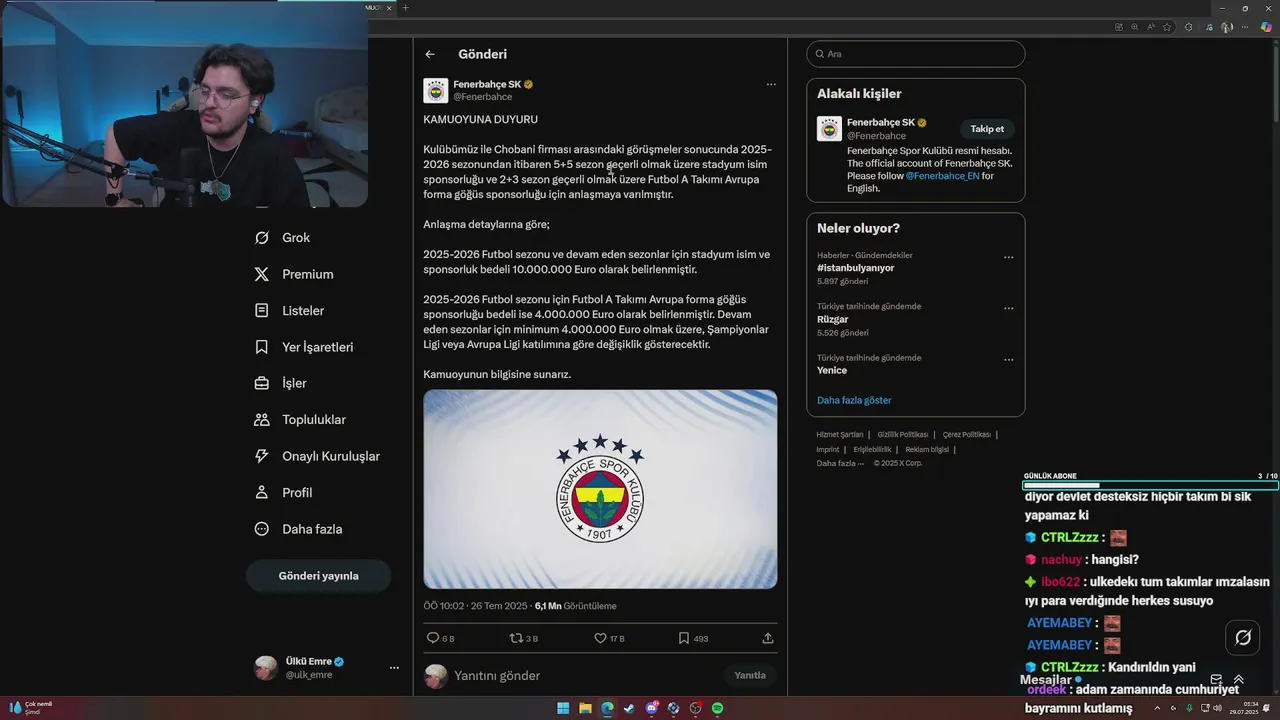Close the current browser tab

tap(389, 8)
